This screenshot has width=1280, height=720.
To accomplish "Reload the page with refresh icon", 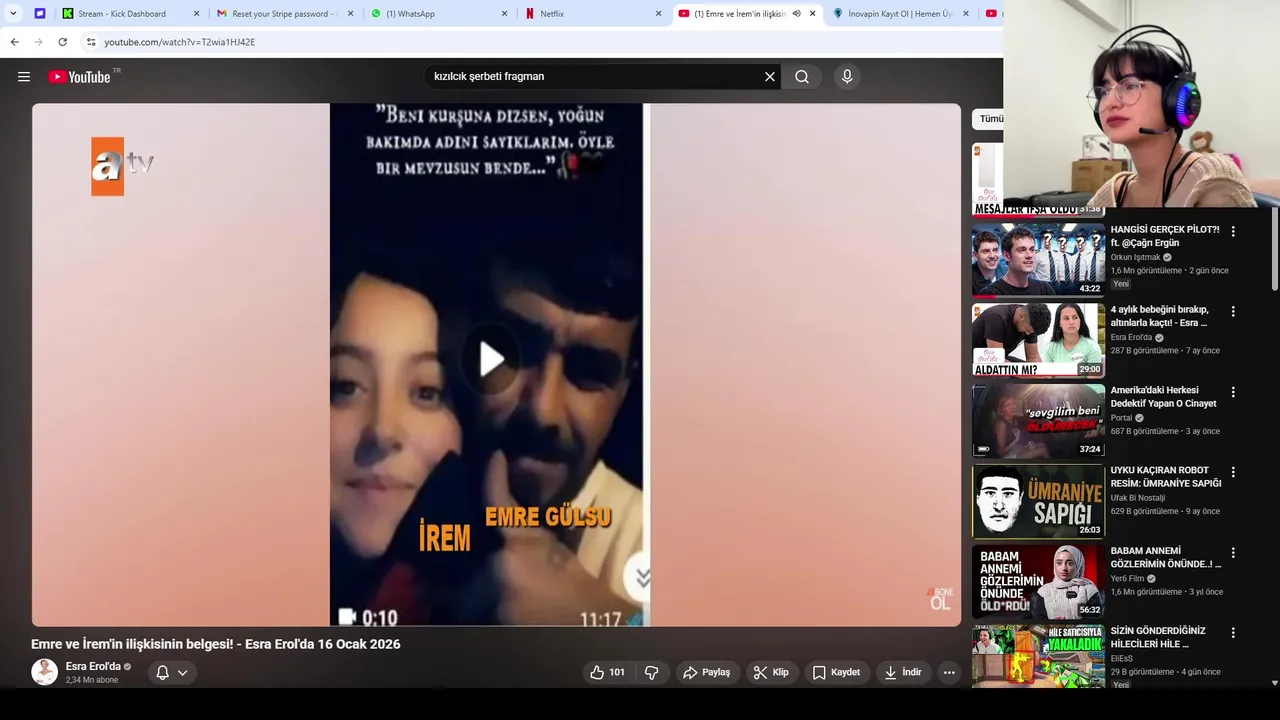I will click(62, 42).
